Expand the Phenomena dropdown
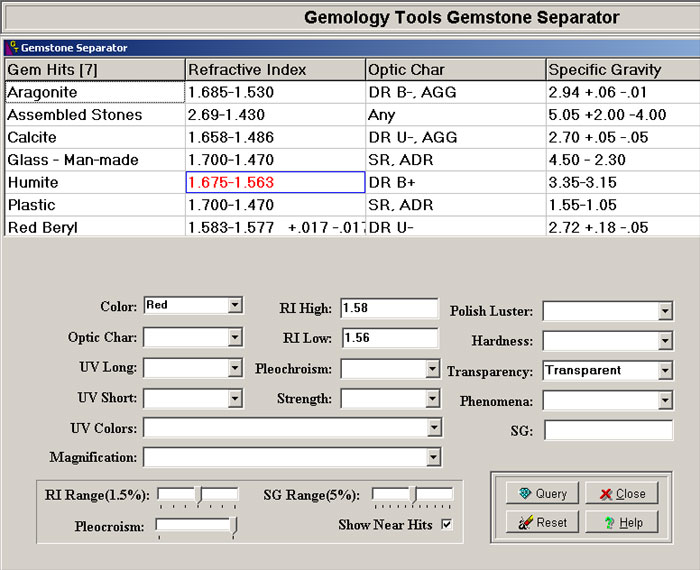Viewport: 700px width, 570px height. pos(665,400)
